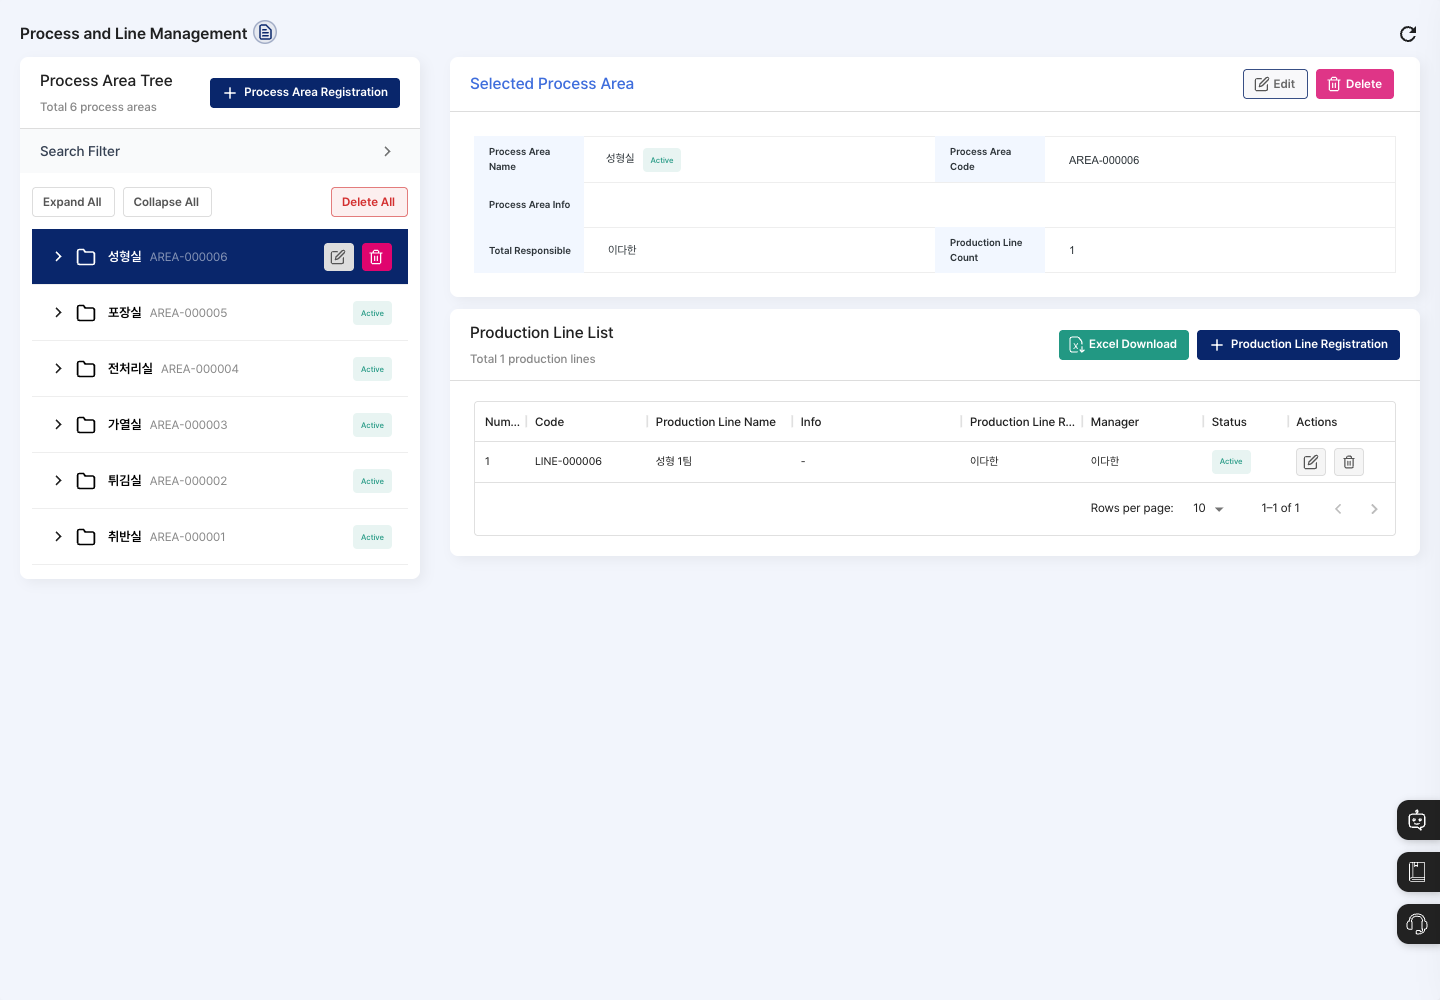Click edit icon on selected 성형실 tree row

[338, 257]
